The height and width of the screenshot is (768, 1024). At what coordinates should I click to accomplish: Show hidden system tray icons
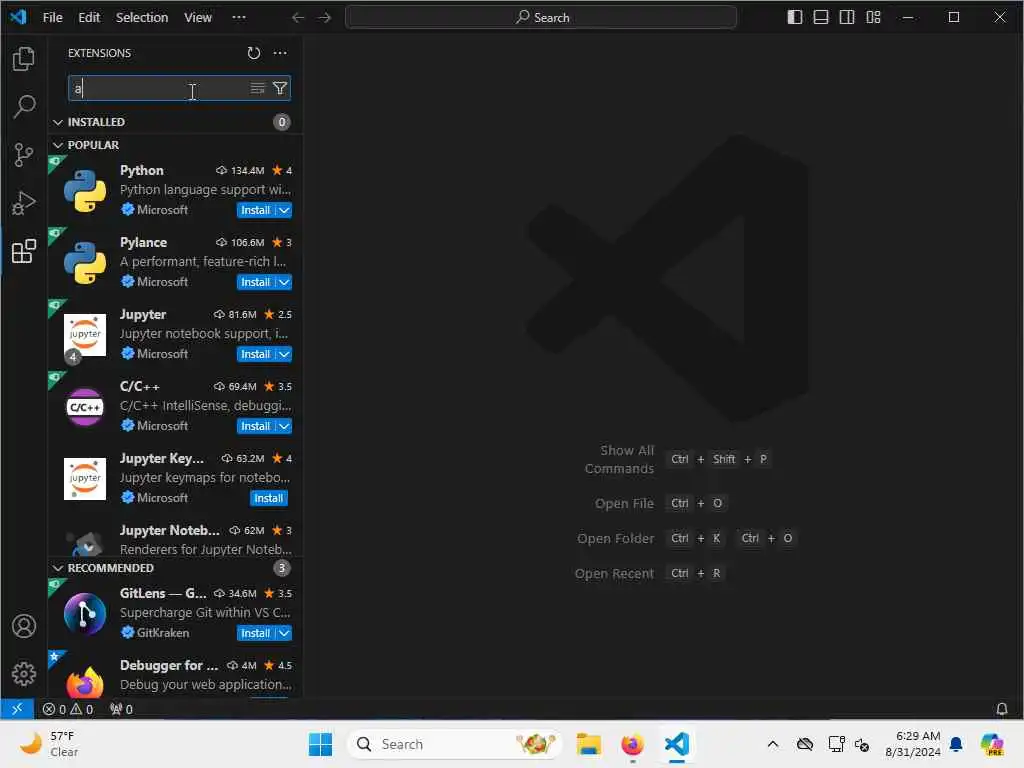[x=773, y=744]
